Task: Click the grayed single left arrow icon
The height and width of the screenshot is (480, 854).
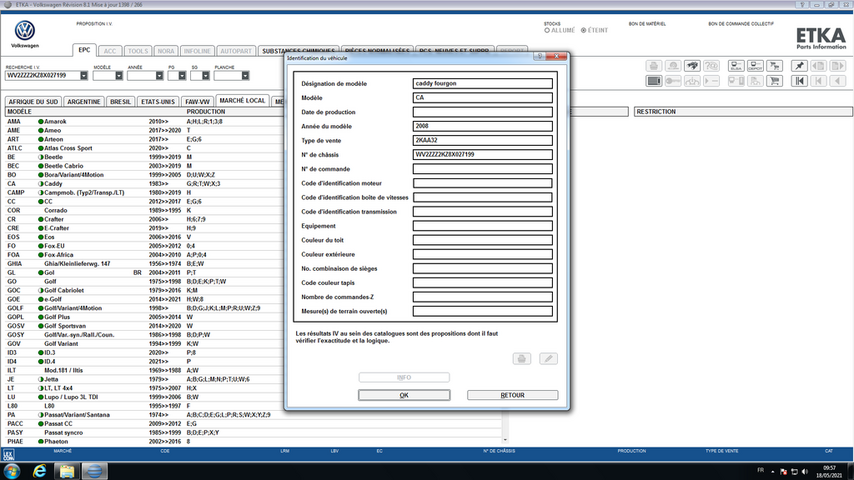Action: 837,81
